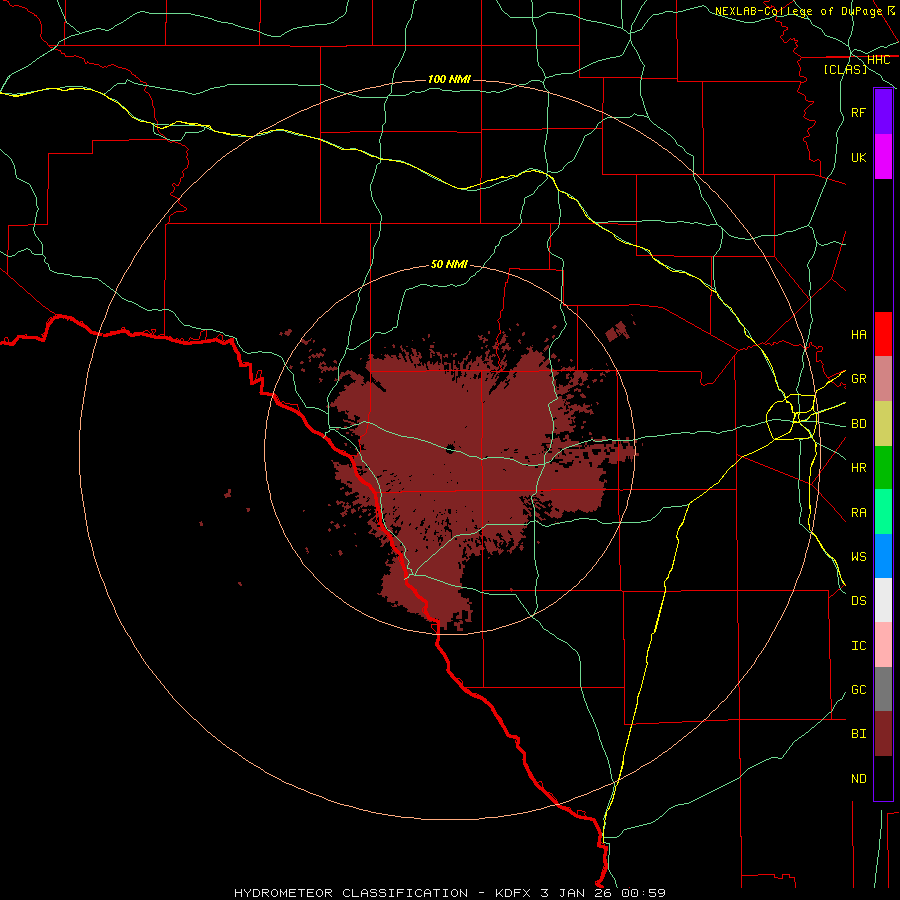Click the UK magenta legend swatch
Image resolution: width=900 pixels, height=900 pixels.
point(883,157)
